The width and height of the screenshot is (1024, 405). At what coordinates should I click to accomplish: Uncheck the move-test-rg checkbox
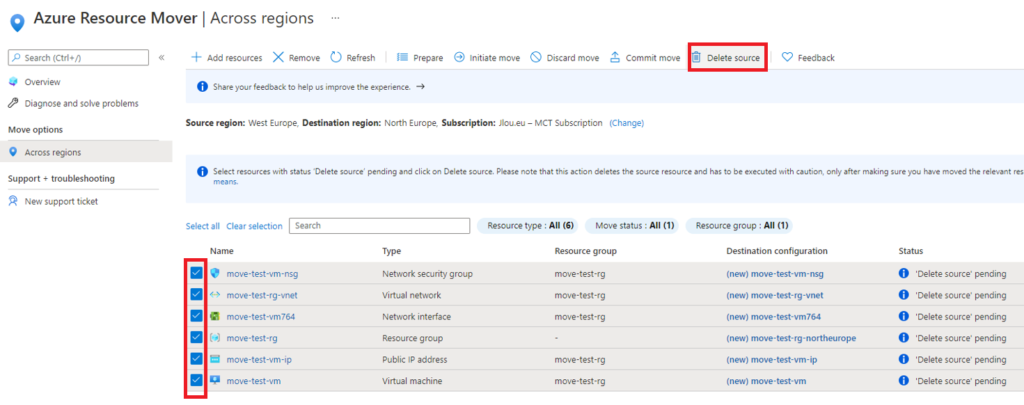196,337
